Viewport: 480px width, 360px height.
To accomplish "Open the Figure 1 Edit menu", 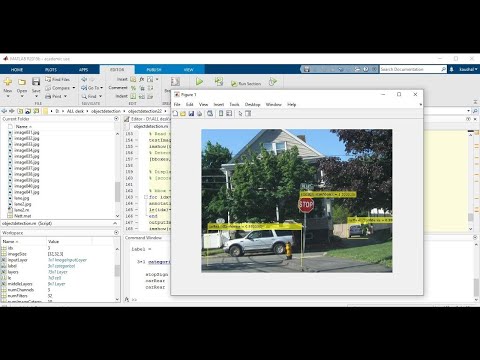I will tap(190, 105).
